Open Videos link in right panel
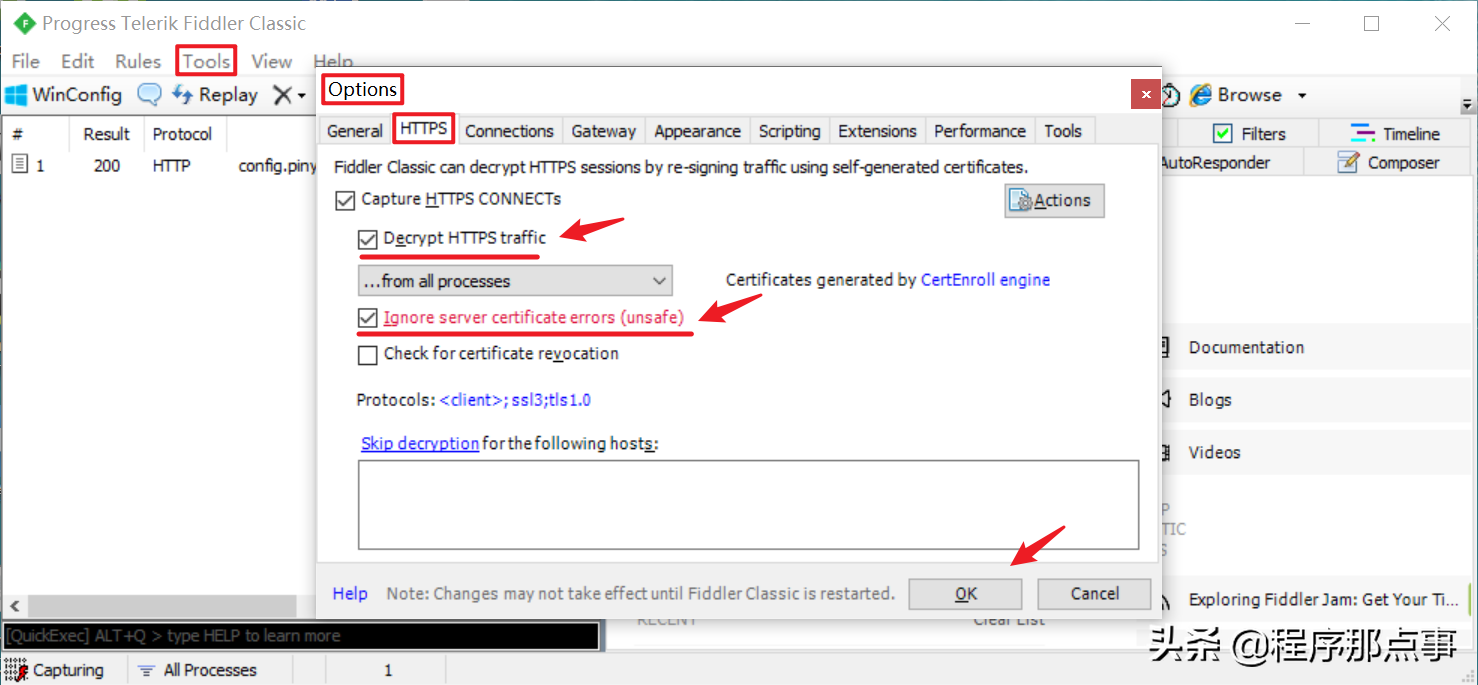1478x685 pixels. click(1214, 452)
